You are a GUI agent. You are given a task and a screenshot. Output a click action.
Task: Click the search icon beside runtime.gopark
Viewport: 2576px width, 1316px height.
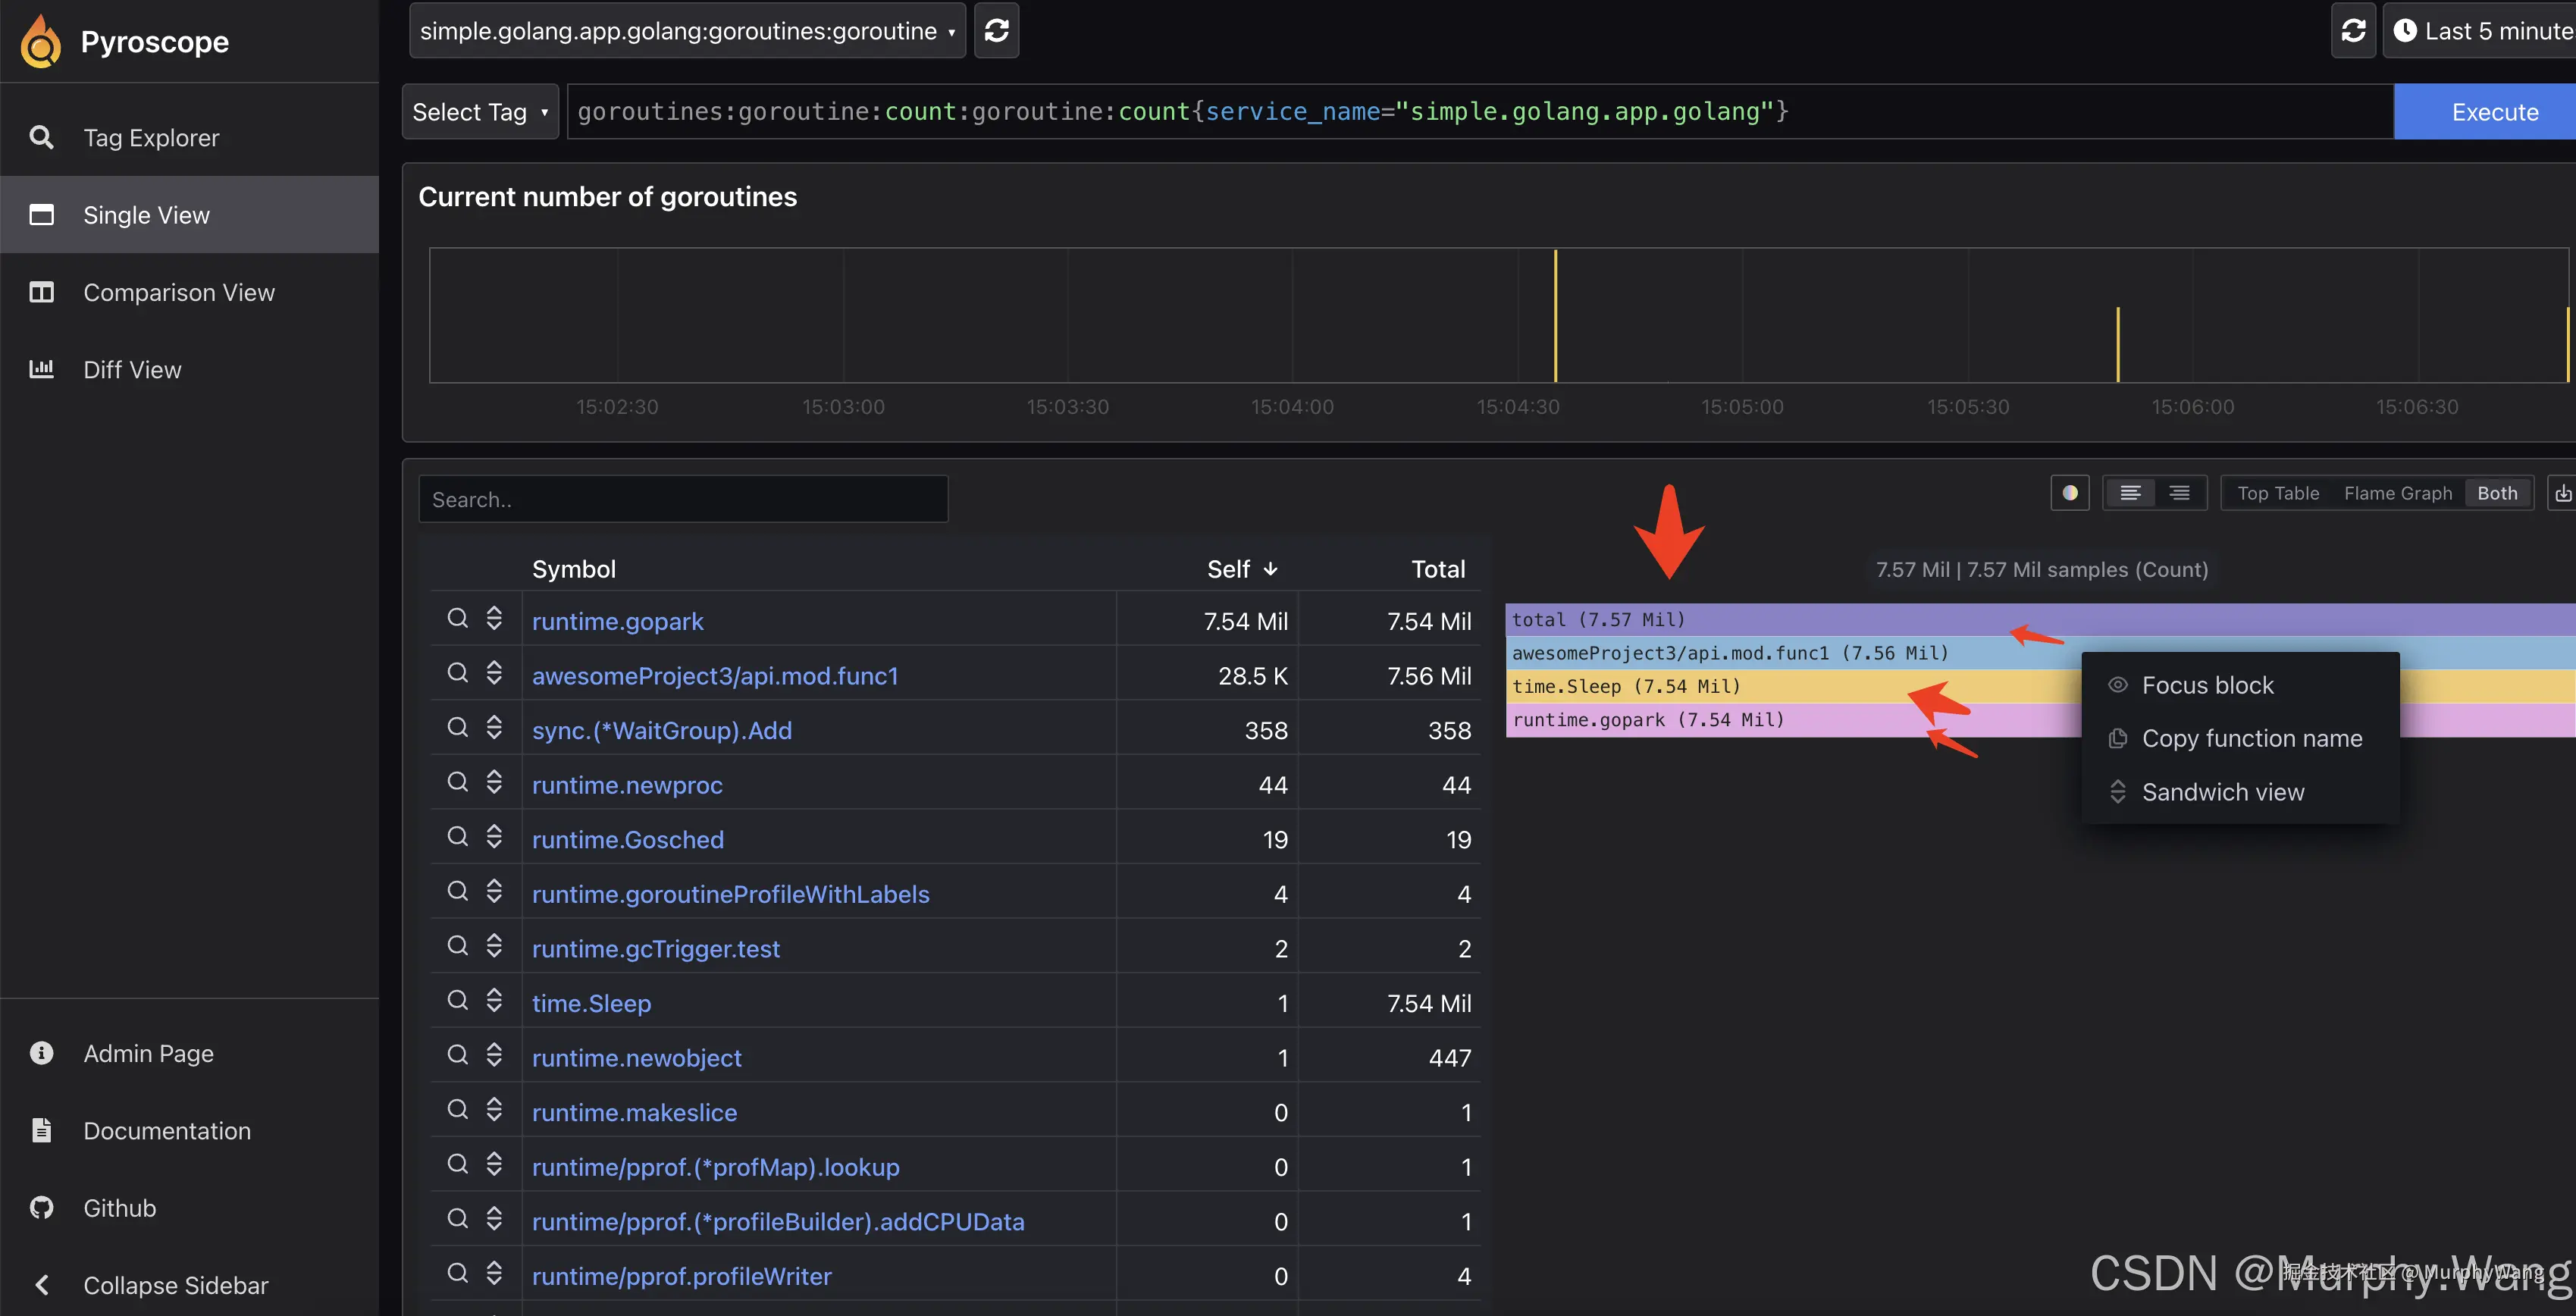tap(457, 618)
